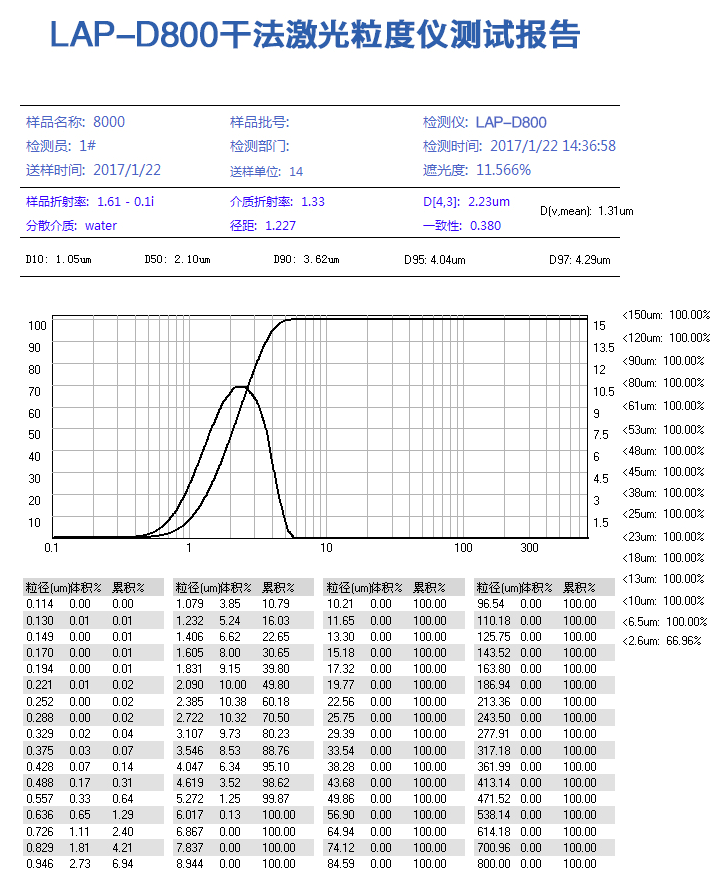This screenshot has width=717, height=883.
Task: Click the 样品折射率 value 1.61 - 0.1i
Action: [125, 202]
